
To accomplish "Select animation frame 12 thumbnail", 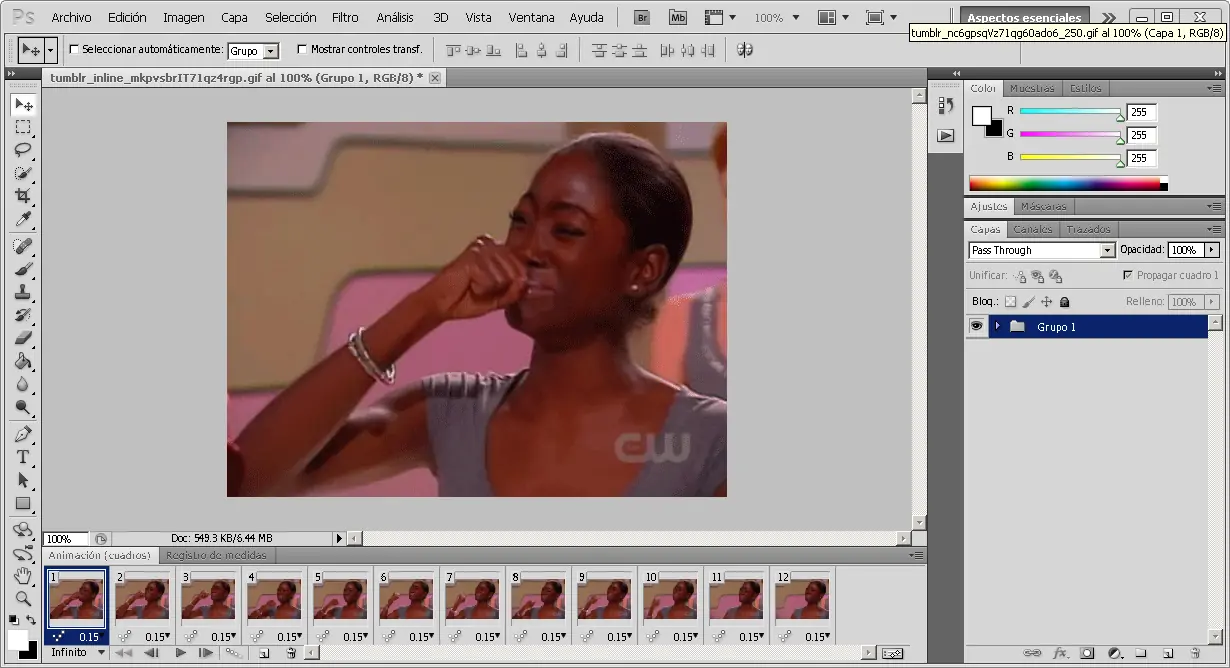I will coord(803,600).
